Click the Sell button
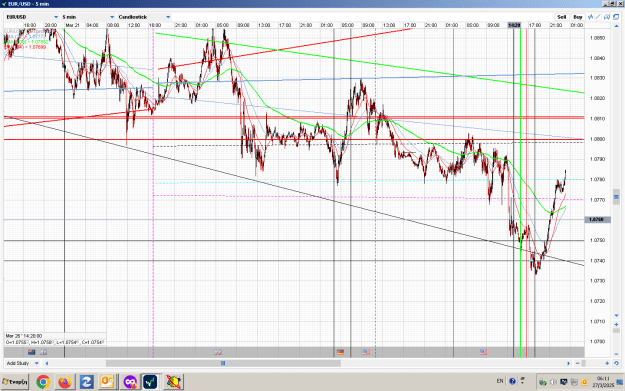 (x=561, y=17)
